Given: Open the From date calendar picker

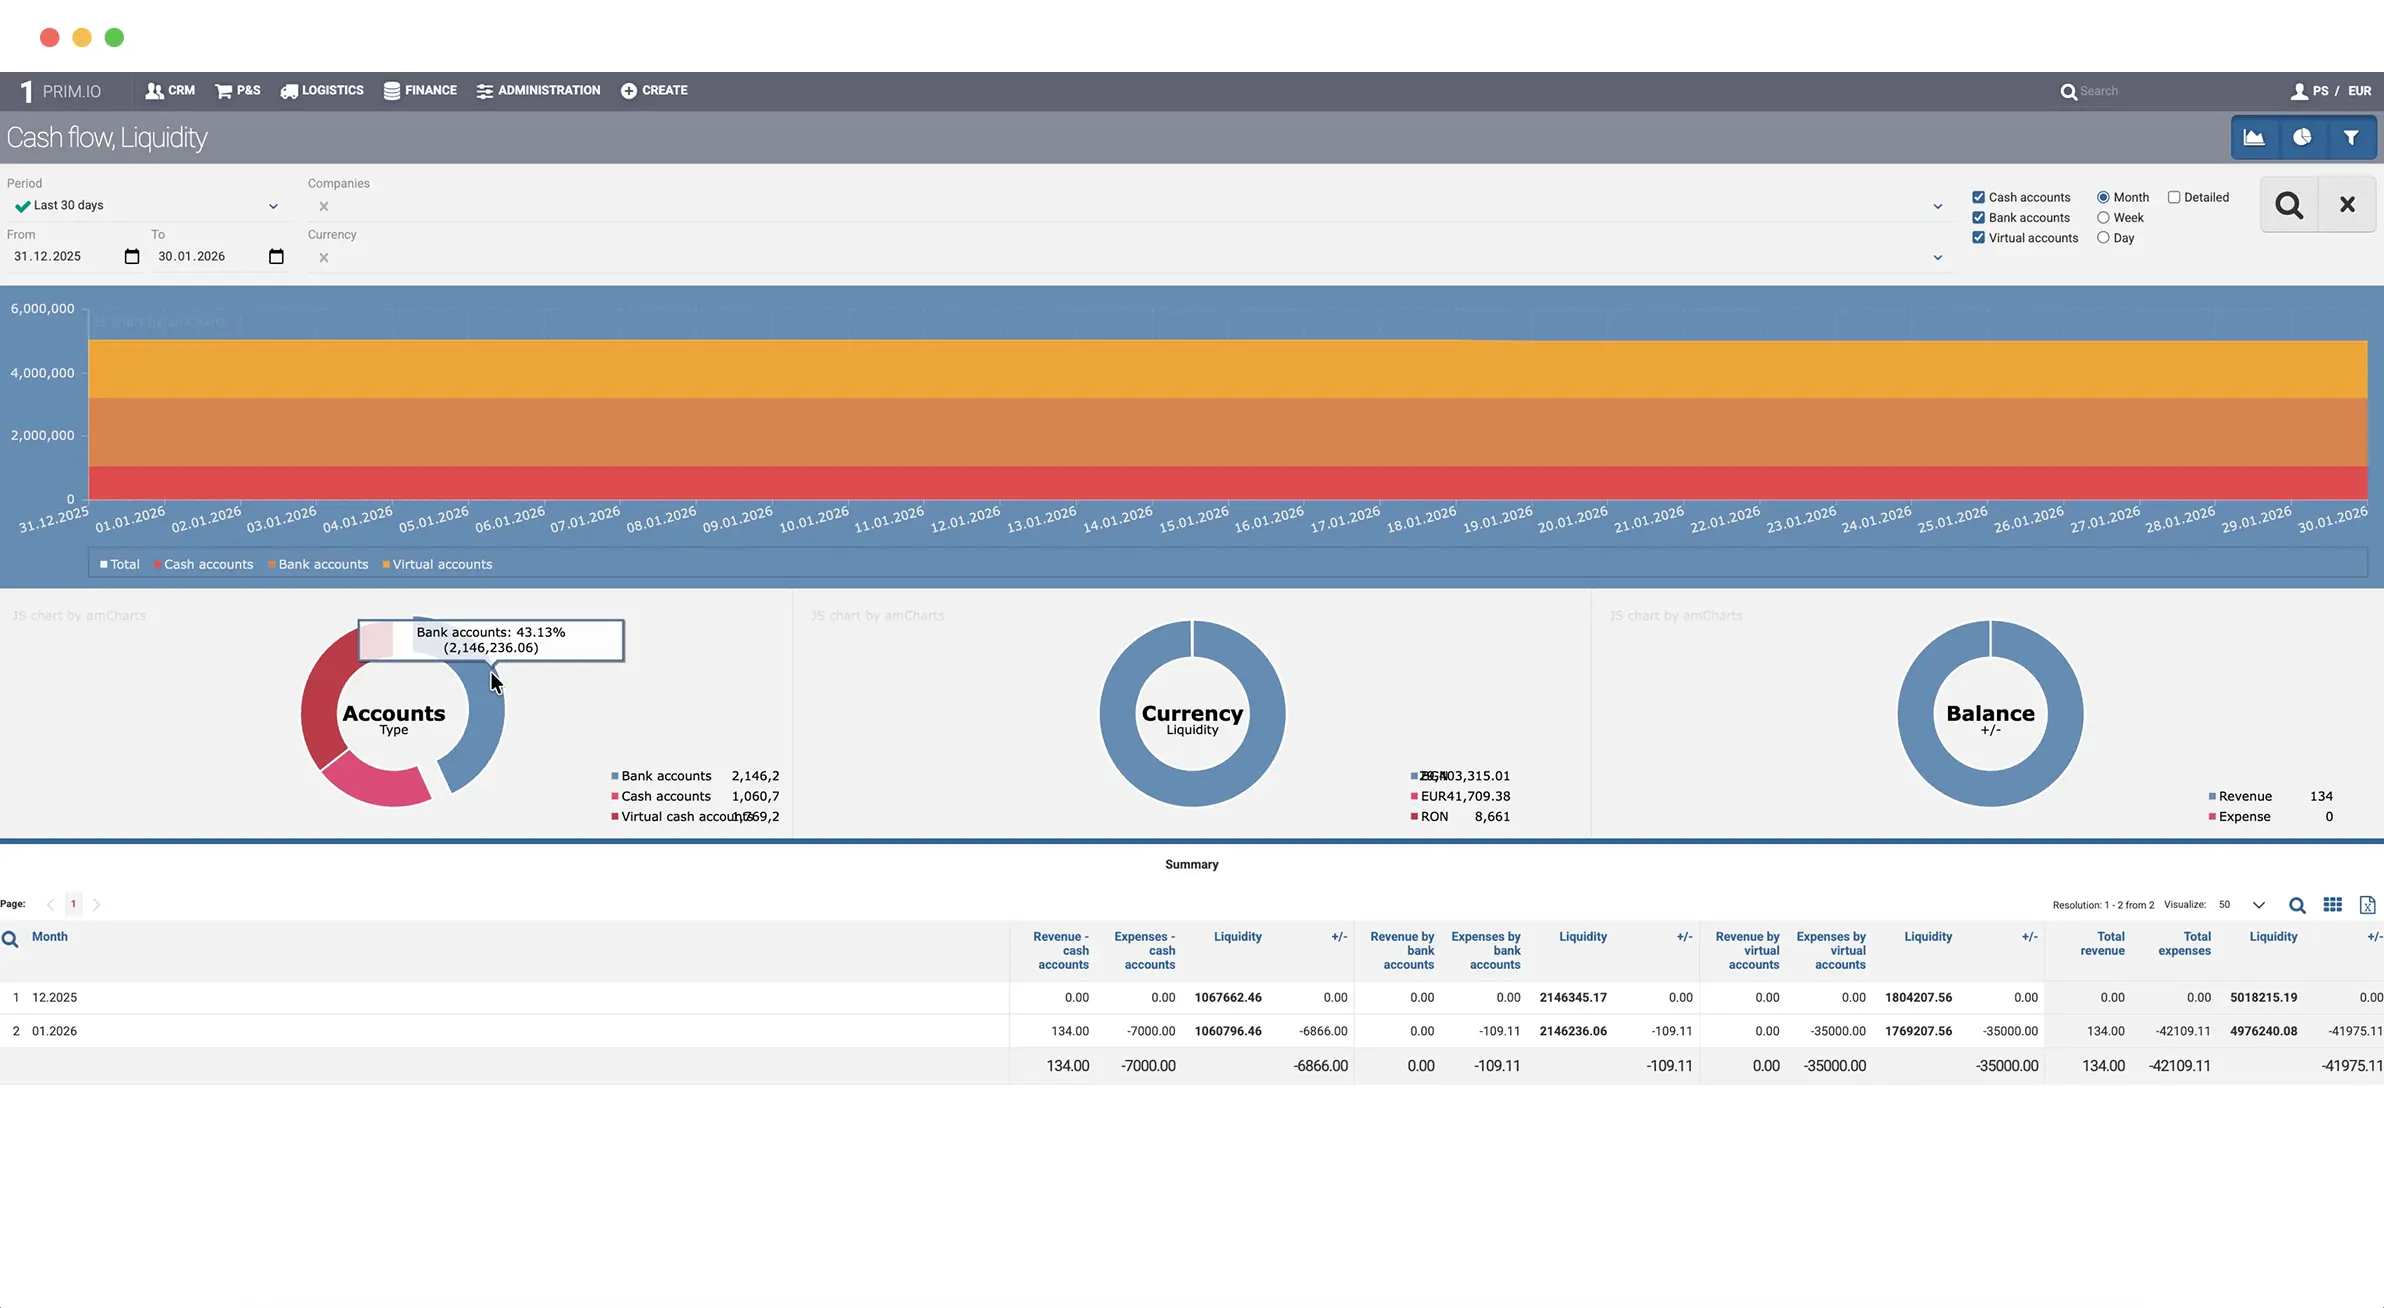Looking at the screenshot, I should pos(132,257).
